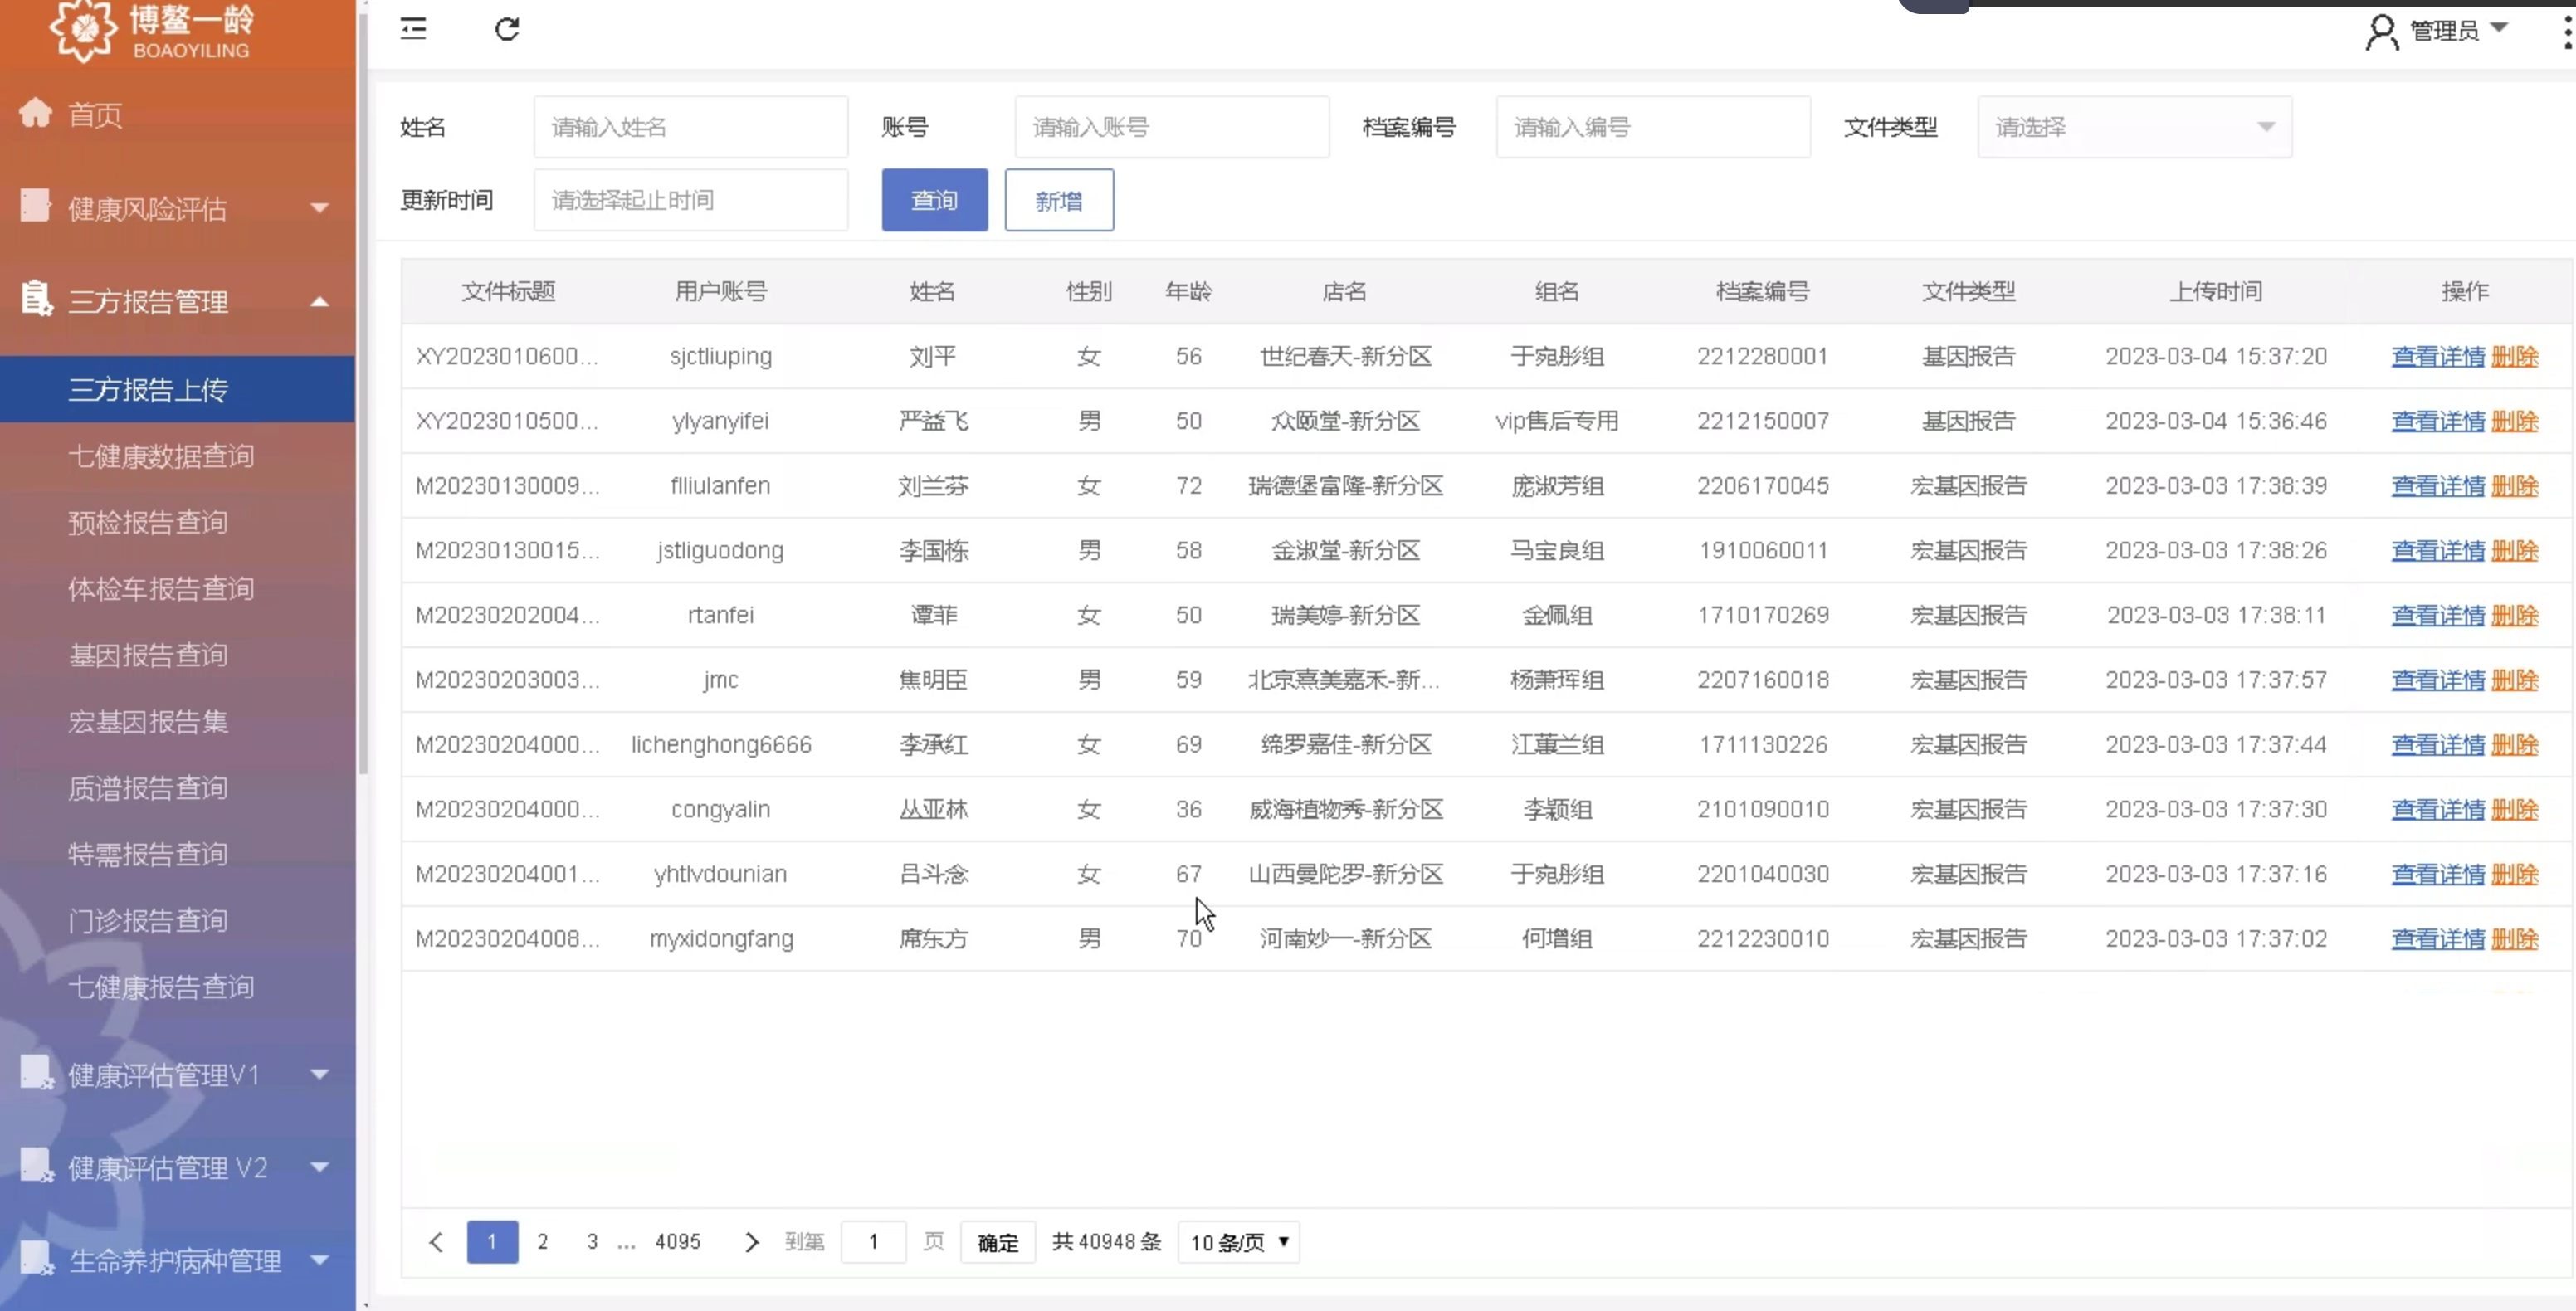
Task: Open 预检报告查询 in the sidebar
Action: 148,522
